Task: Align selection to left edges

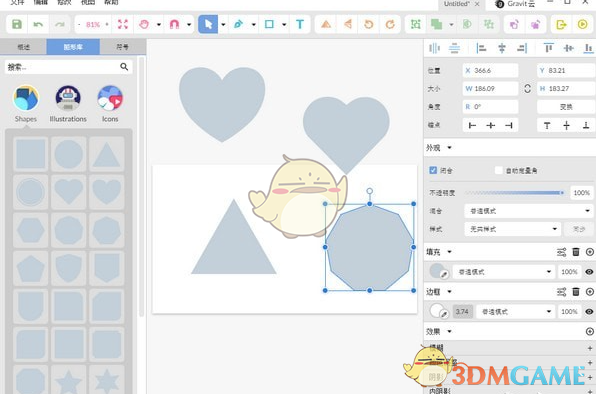Action: click(481, 48)
